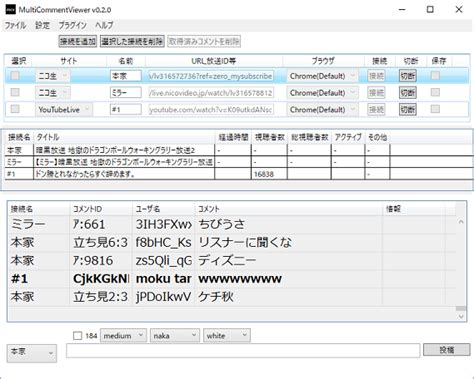Open the ヘルプ menu
This screenshot has width=474, height=379.
tap(104, 25)
